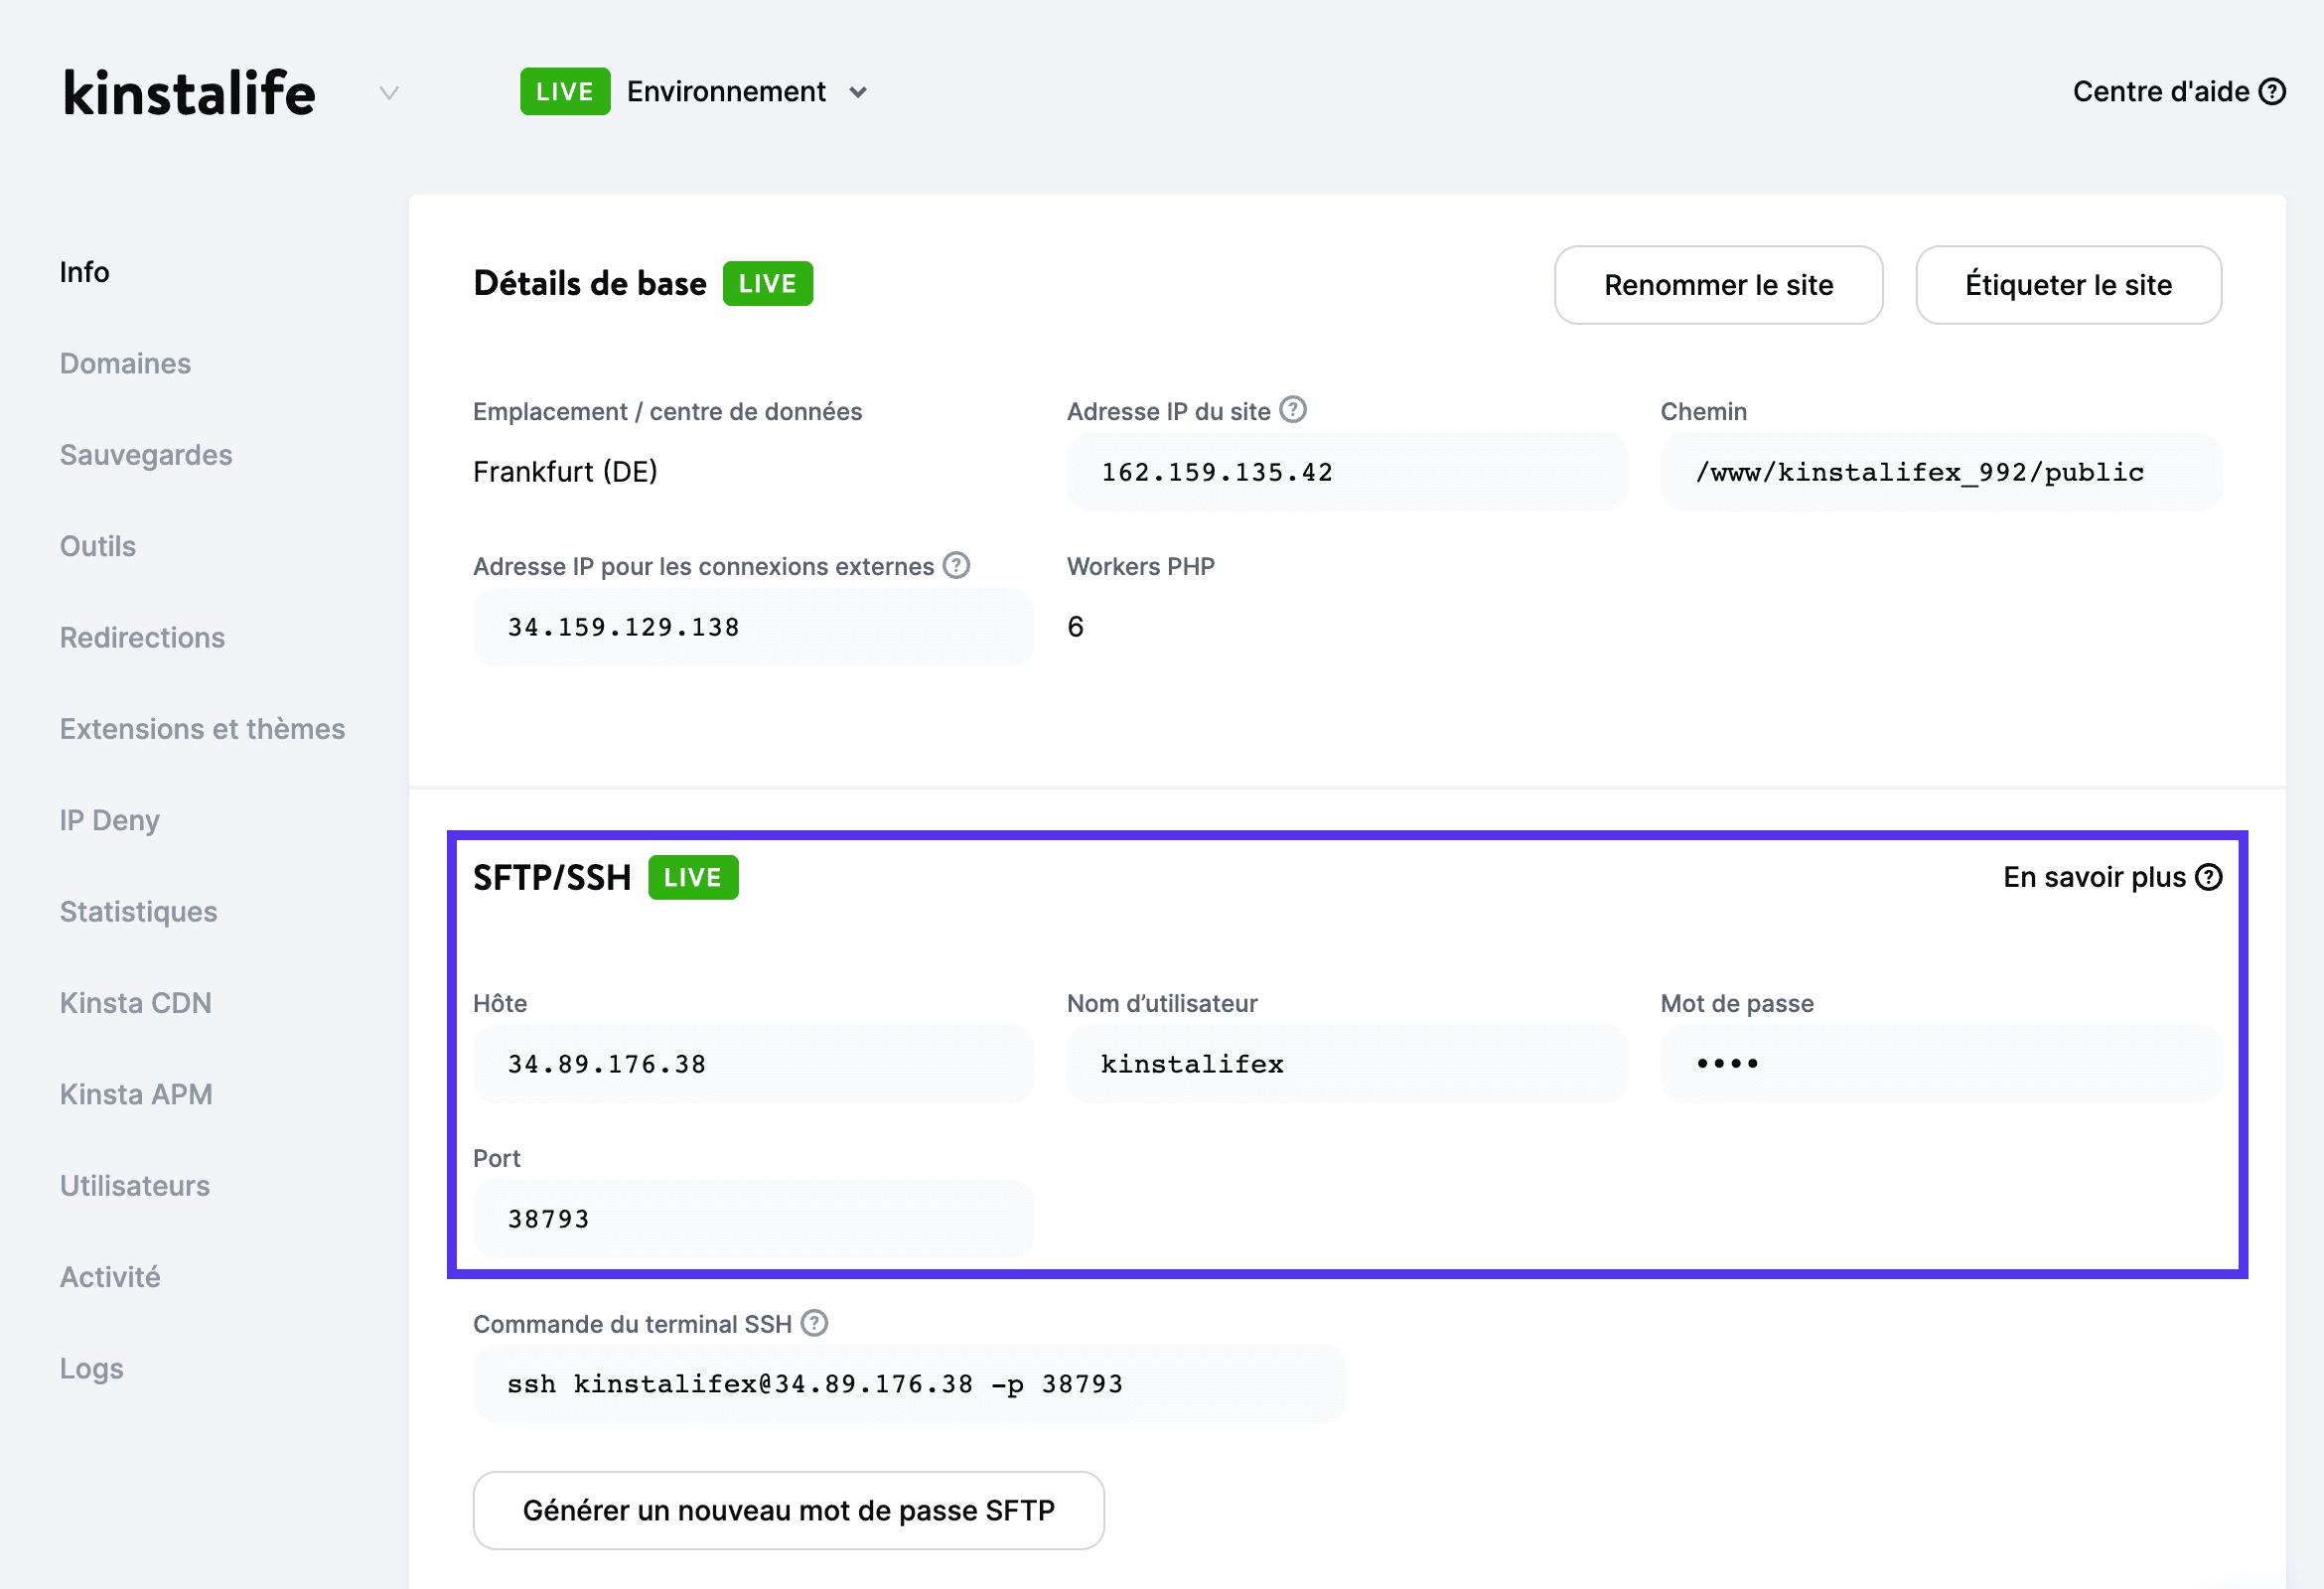Click the LIVE badge next to Détails de base

pyautogui.click(x=767, y=283)
